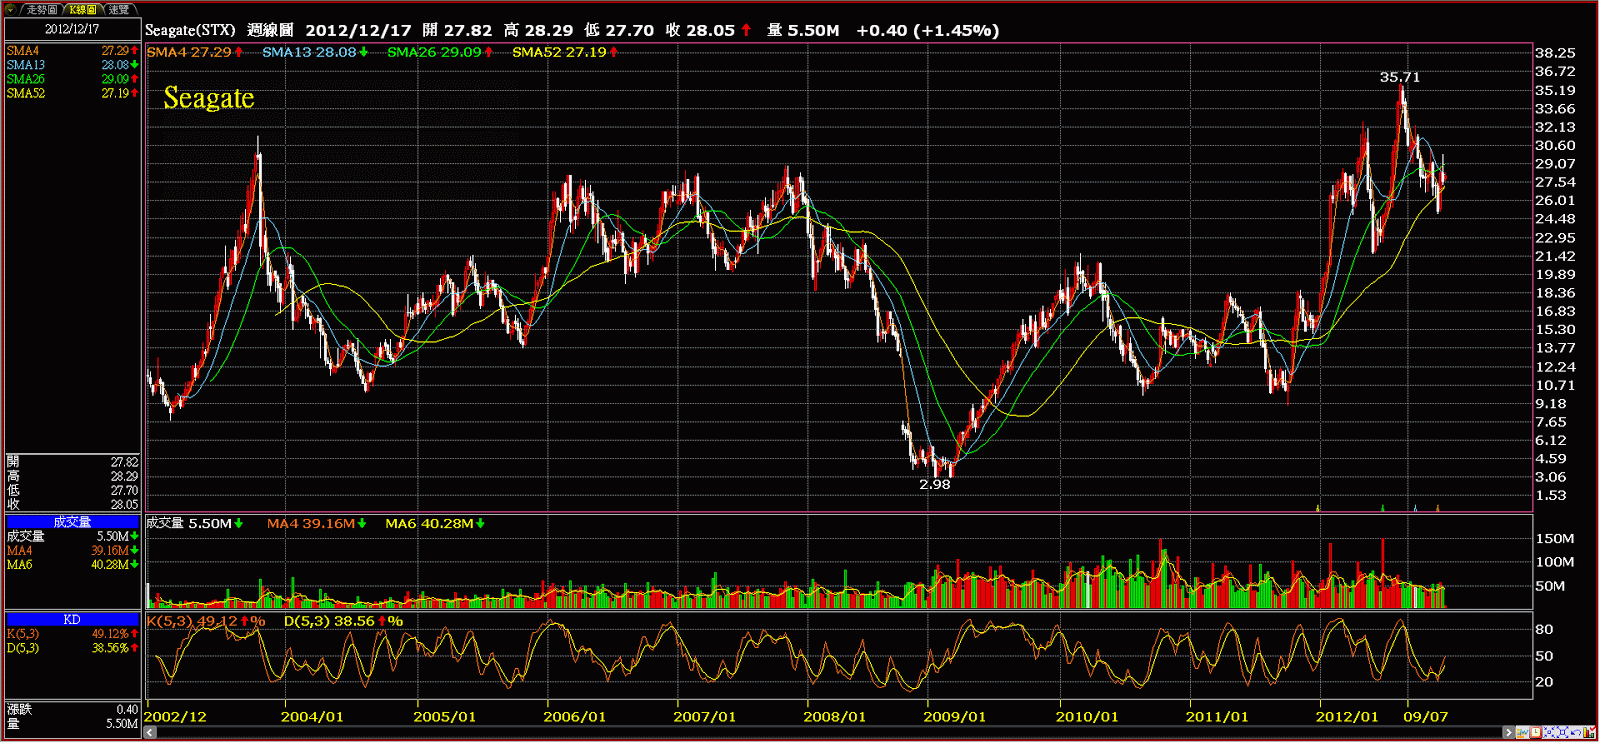Switch to the 速覽 overview tab
Screen dimensions: 1600x743
coord(119,10)
